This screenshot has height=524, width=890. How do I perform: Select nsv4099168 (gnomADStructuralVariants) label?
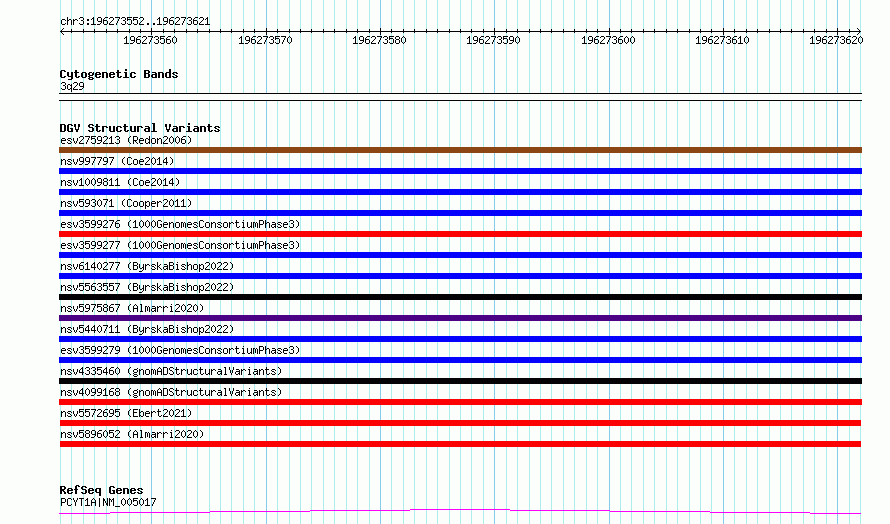(x=171, y=392)
